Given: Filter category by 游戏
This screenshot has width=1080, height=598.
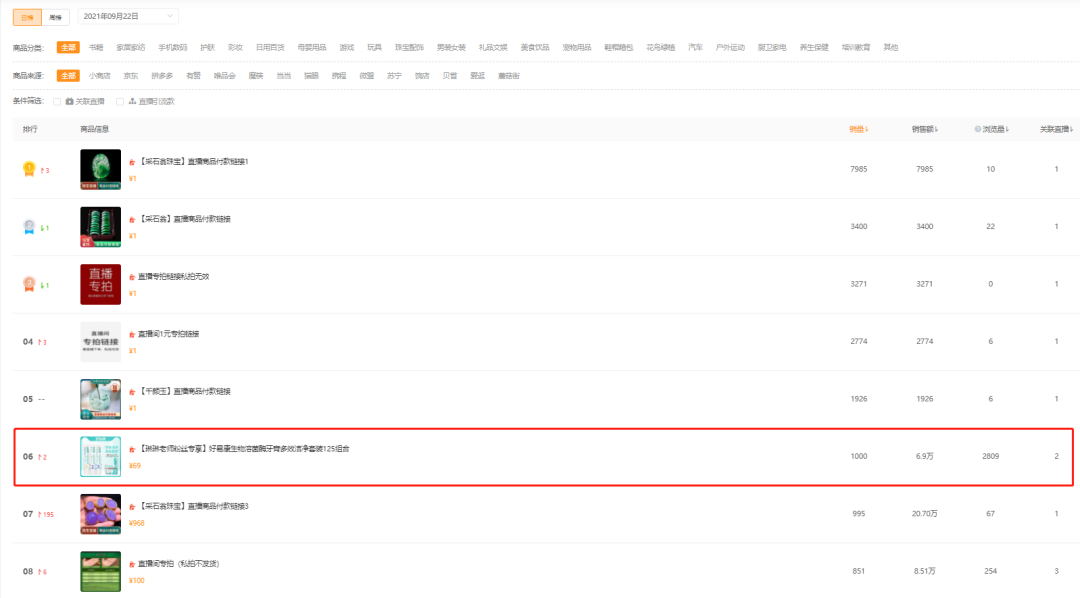Looking at the screenshot, I should [346, 48].
